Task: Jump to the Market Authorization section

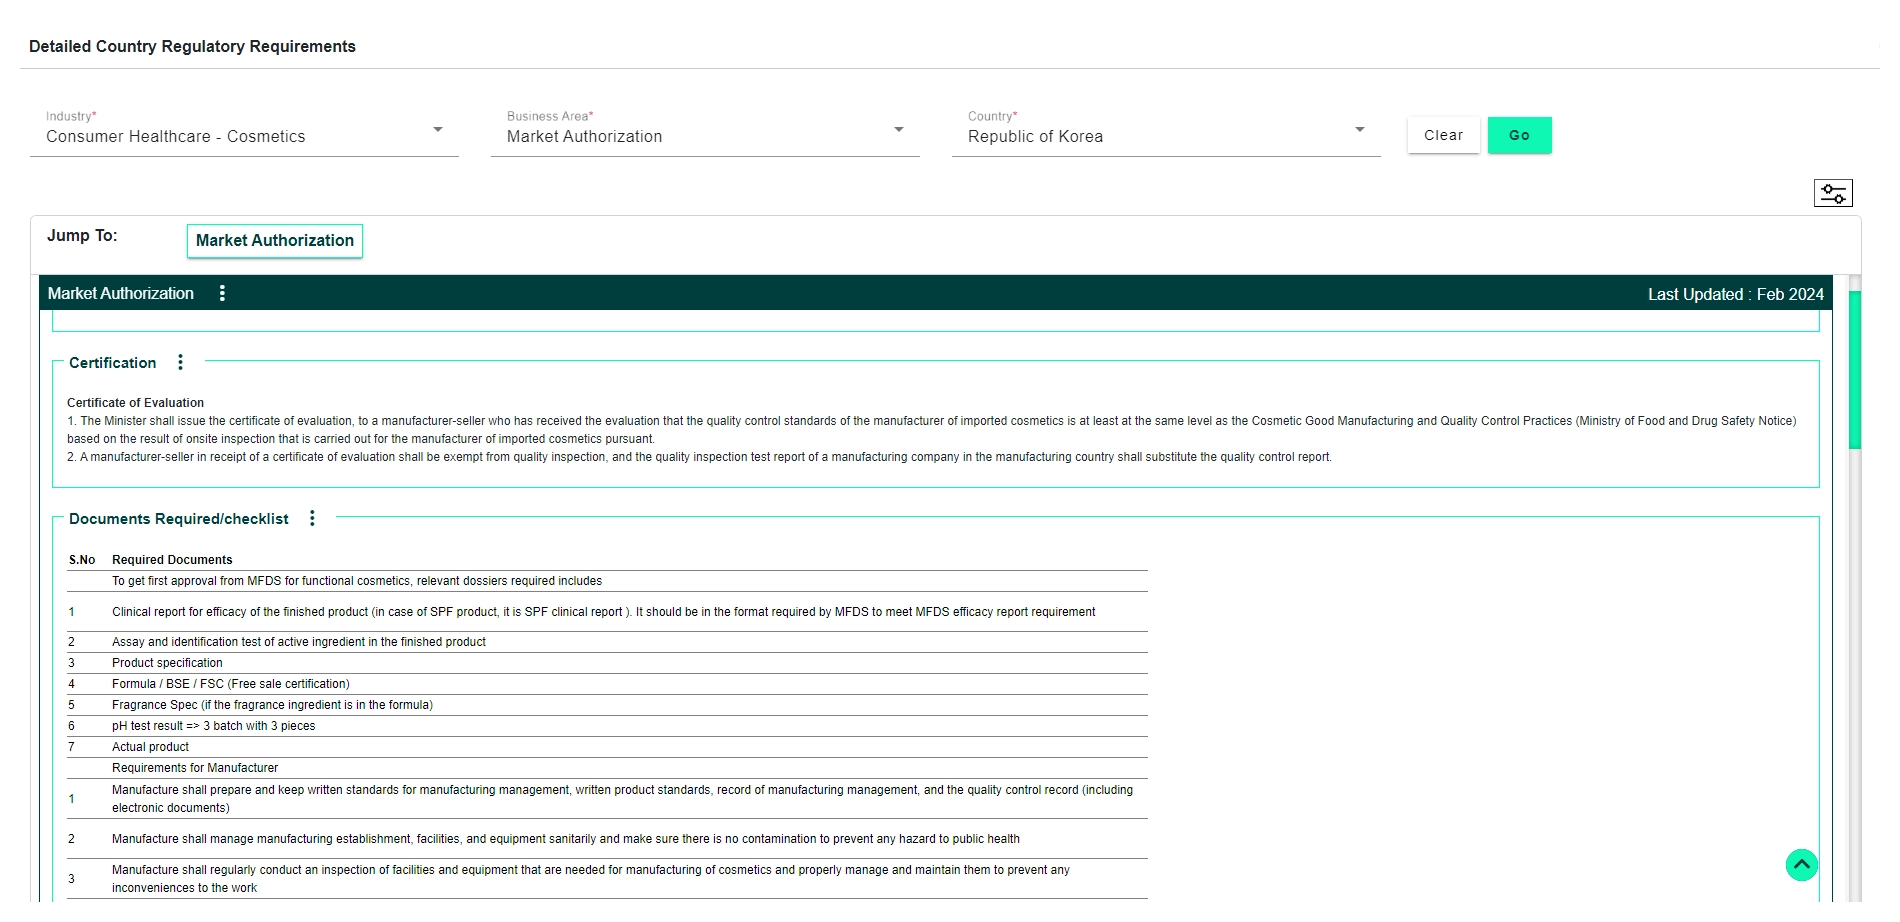Action: 275,241
